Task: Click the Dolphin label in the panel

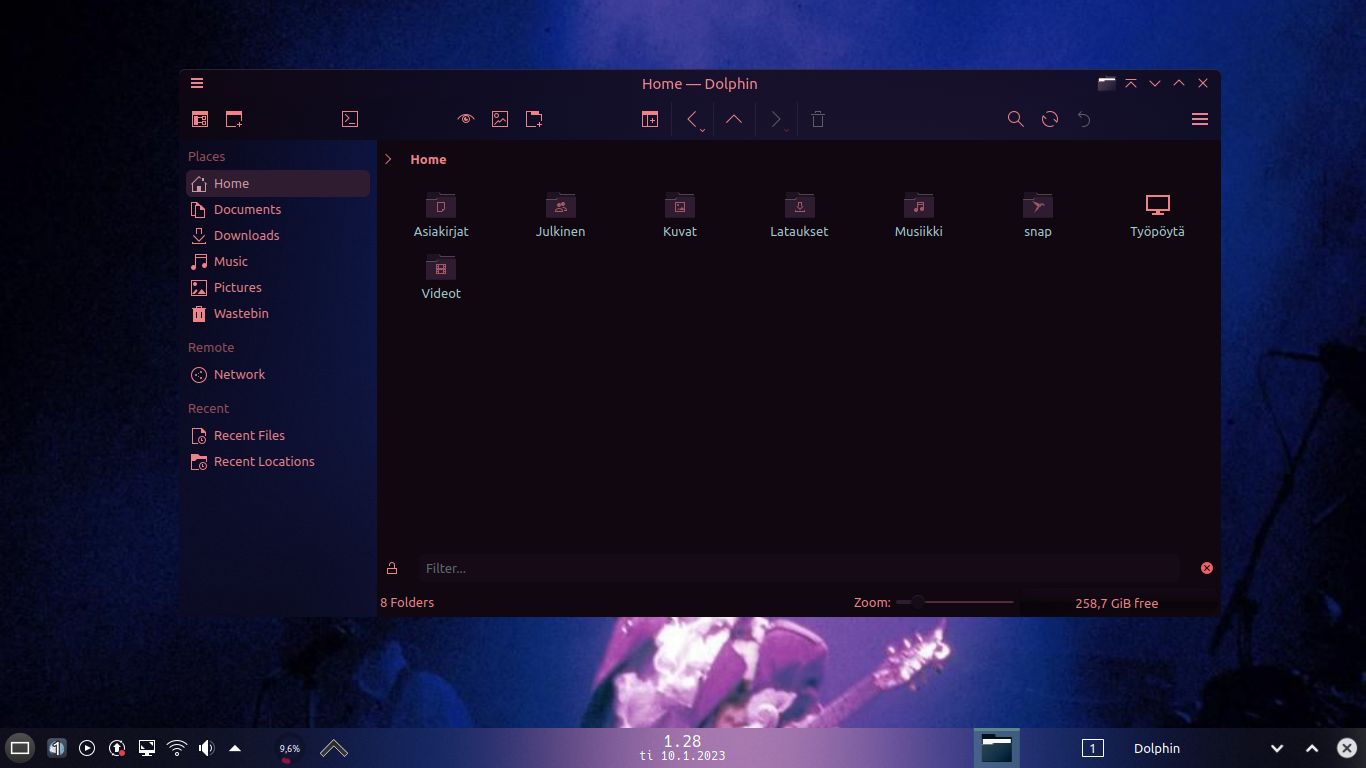Action: tap(1157, 748)
